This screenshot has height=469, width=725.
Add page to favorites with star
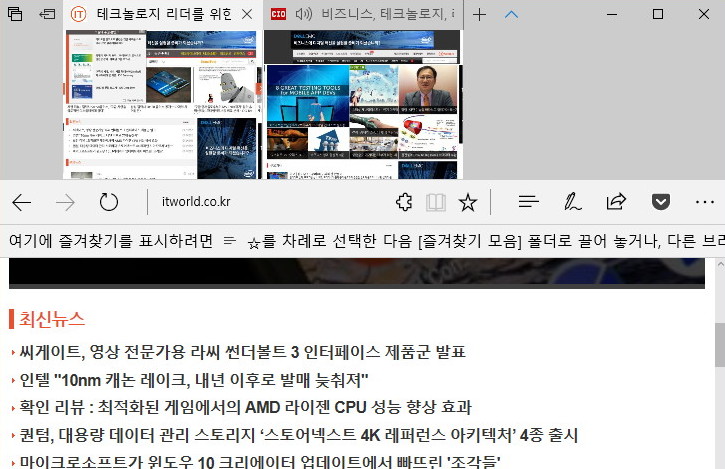tap(467, 202)
